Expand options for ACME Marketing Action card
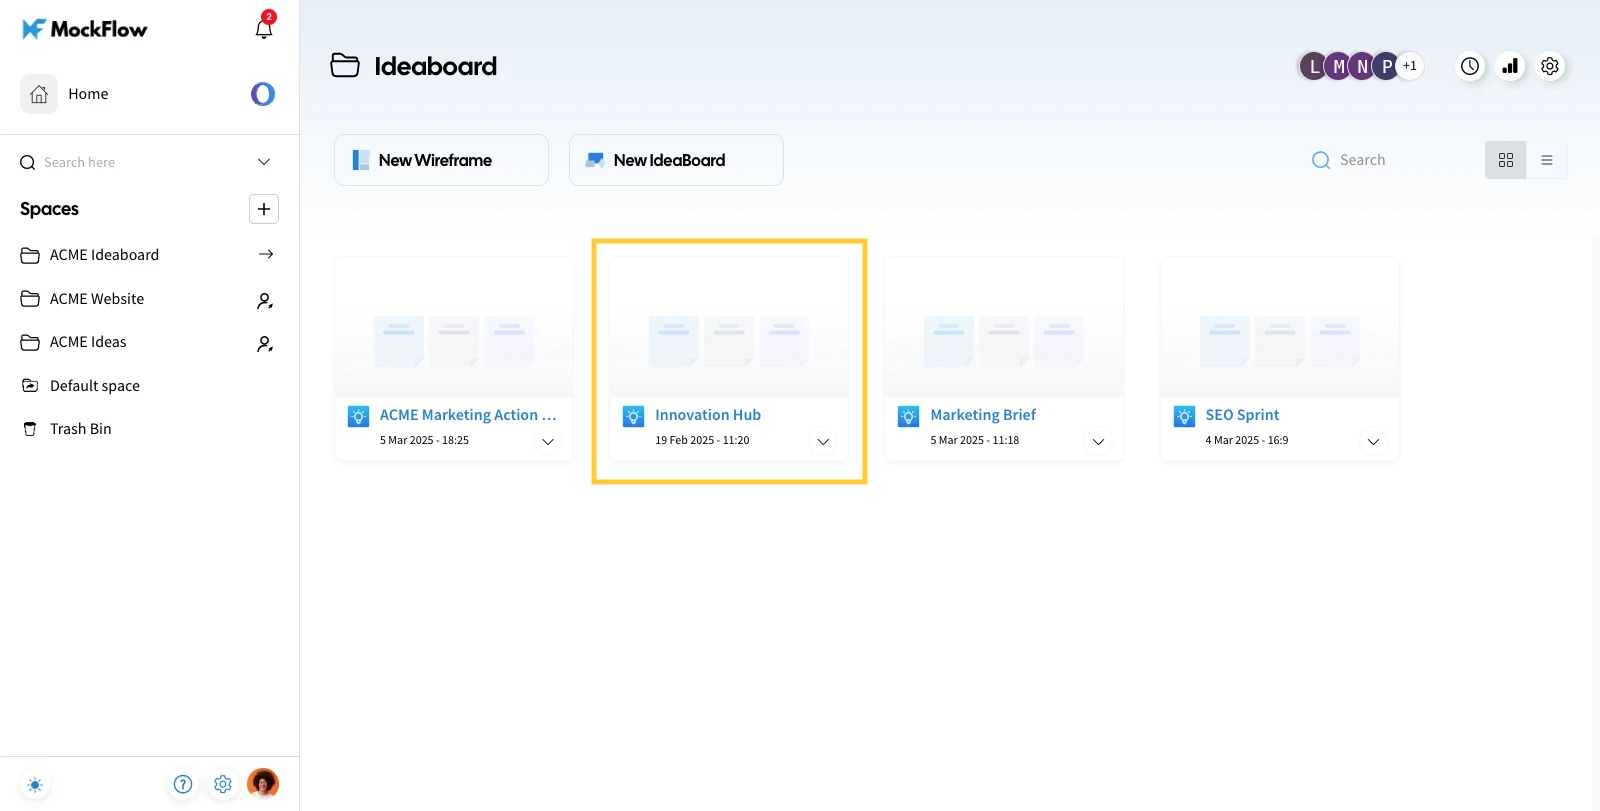Image resolution: width=1600 pixels, height=811 pixels. pyautogui.click(x=548, y=442)
